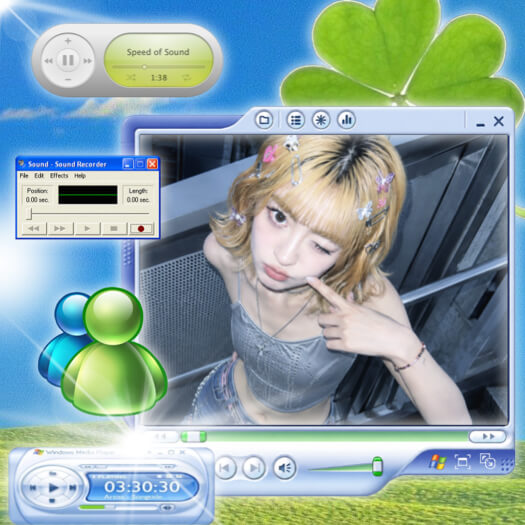The width and height of the screenshot is (525, 525).
Task: Click Eject at the top of the mini player wheel
Action: point(53,474)
